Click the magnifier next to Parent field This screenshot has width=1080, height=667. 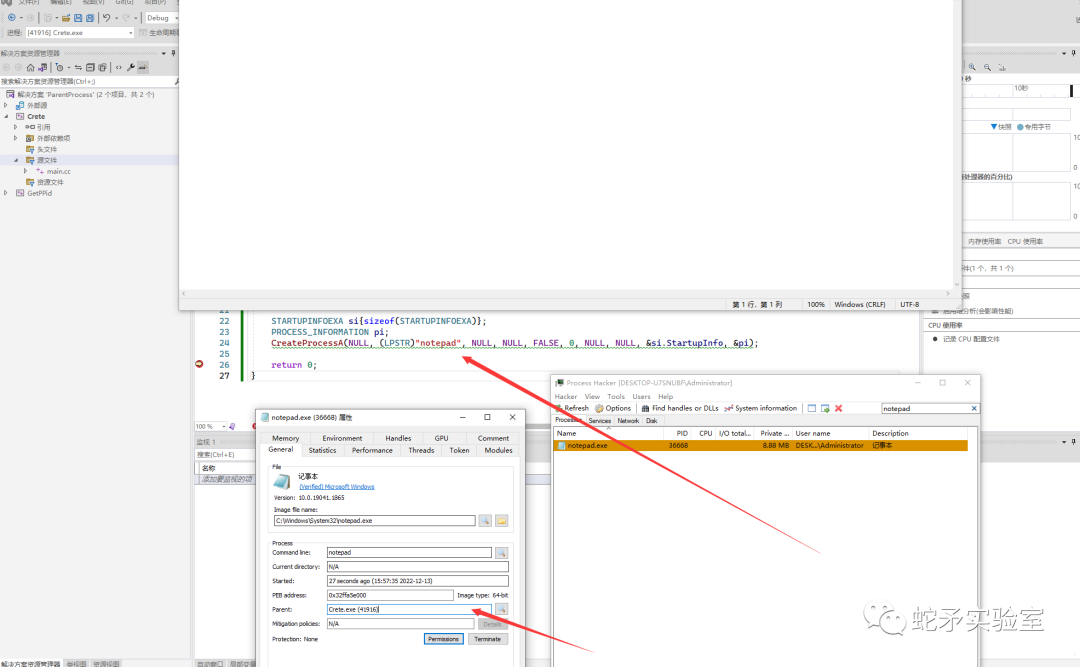pos(501,609)
